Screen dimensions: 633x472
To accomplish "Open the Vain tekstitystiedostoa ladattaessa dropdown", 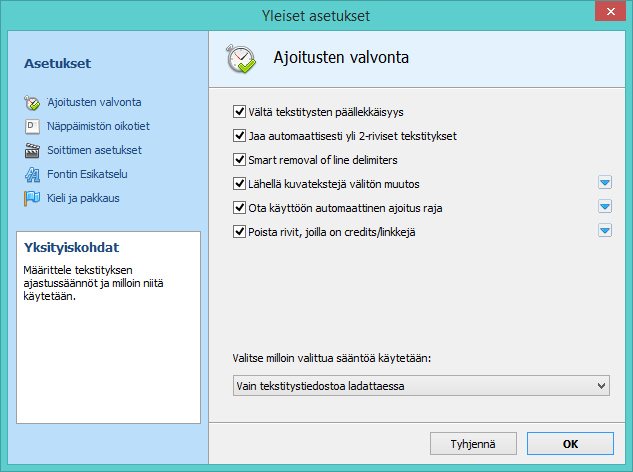I will [419, 385].
